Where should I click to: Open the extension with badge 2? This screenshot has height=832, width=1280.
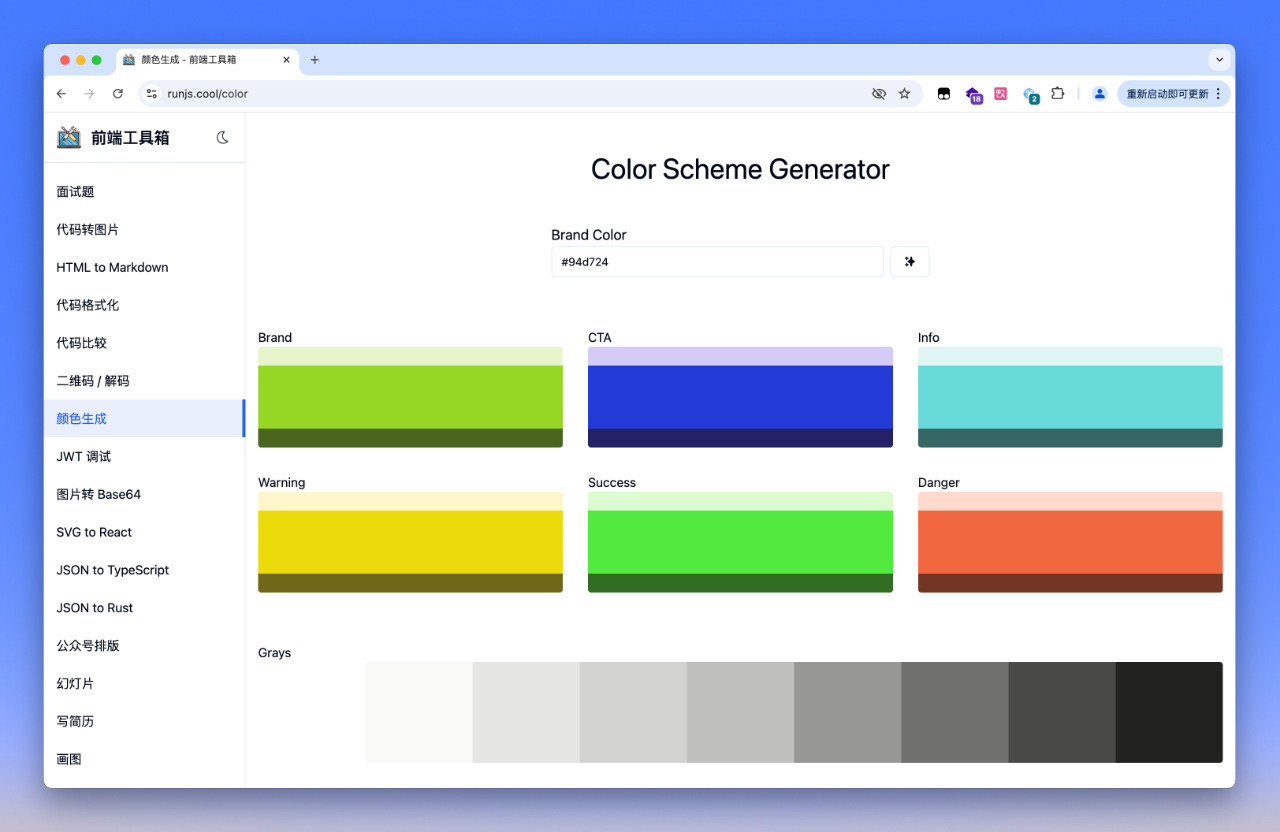pos(1030,95)
